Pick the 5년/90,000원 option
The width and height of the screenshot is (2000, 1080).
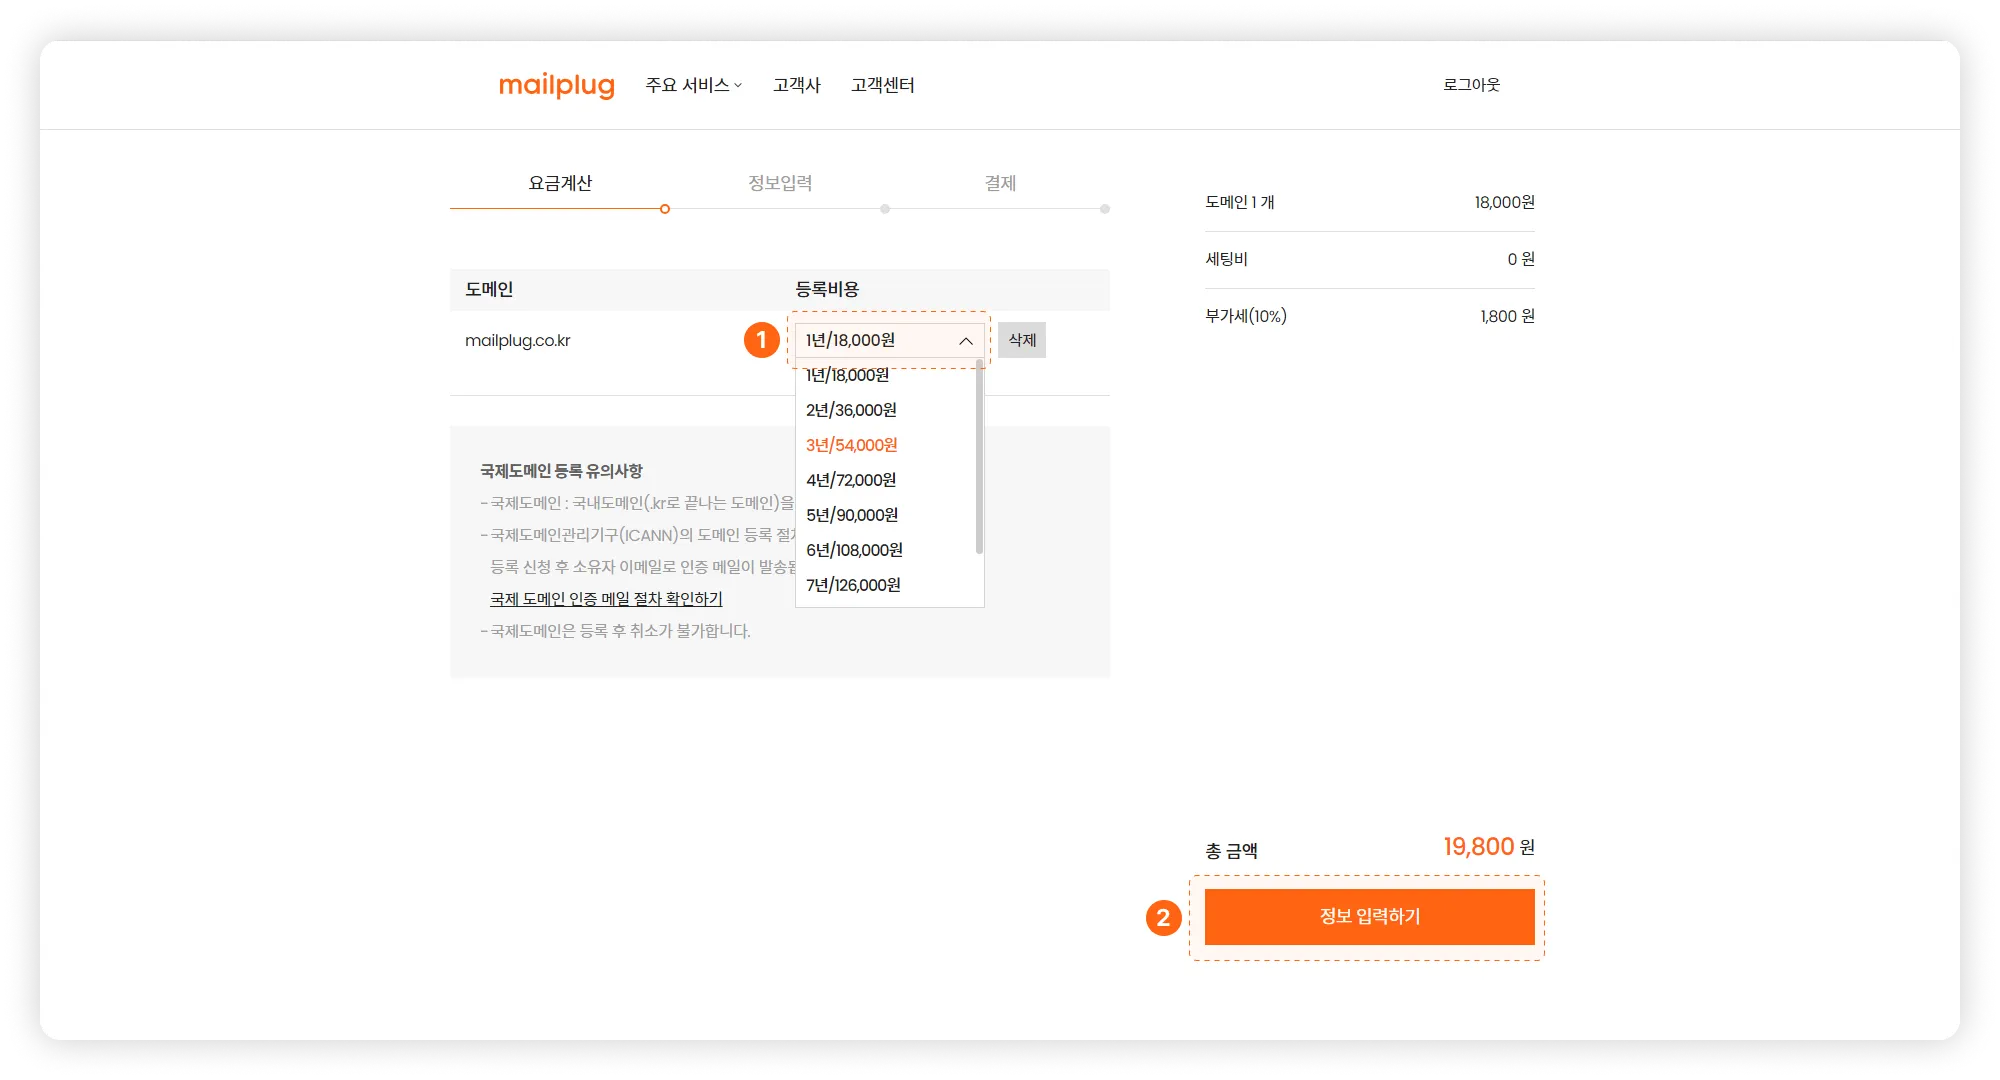(x=852, y=515)
